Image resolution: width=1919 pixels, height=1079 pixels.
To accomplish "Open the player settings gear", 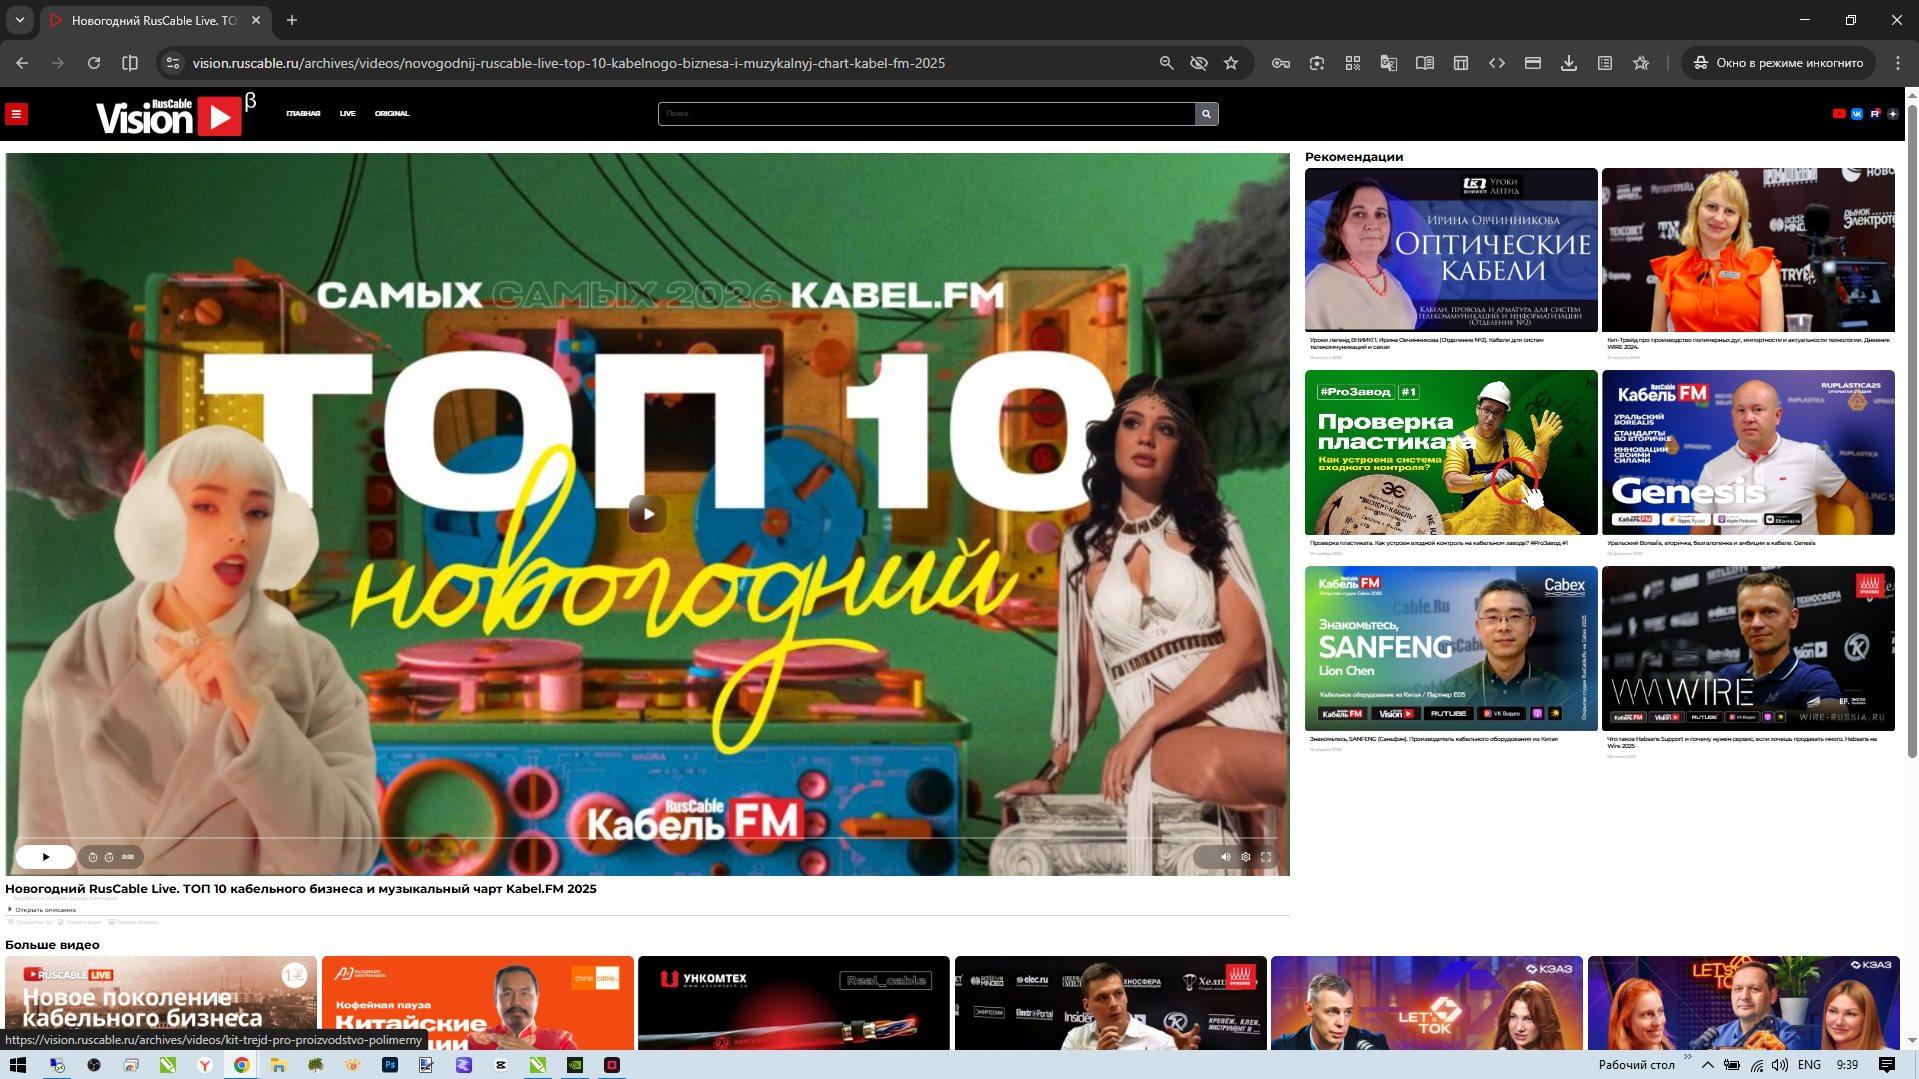I will coord(1245,857).
